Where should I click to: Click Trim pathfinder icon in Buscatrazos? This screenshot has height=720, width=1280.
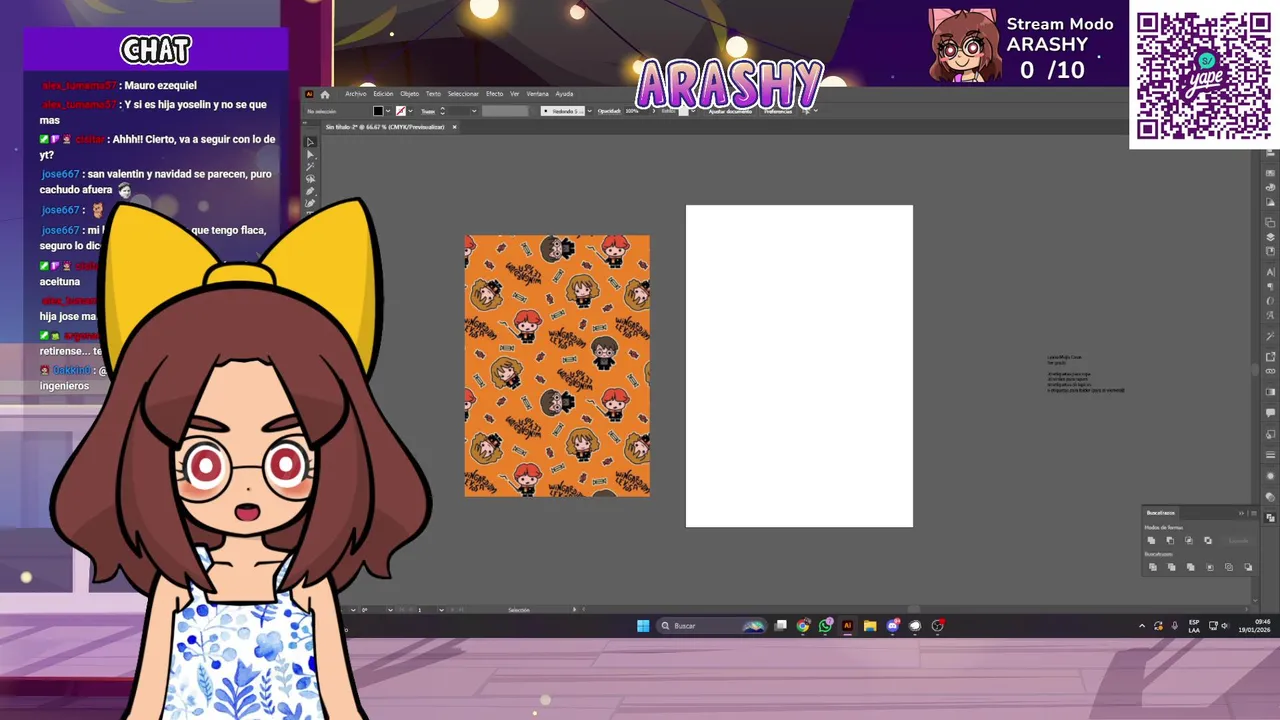click(x=1172, y=567)
